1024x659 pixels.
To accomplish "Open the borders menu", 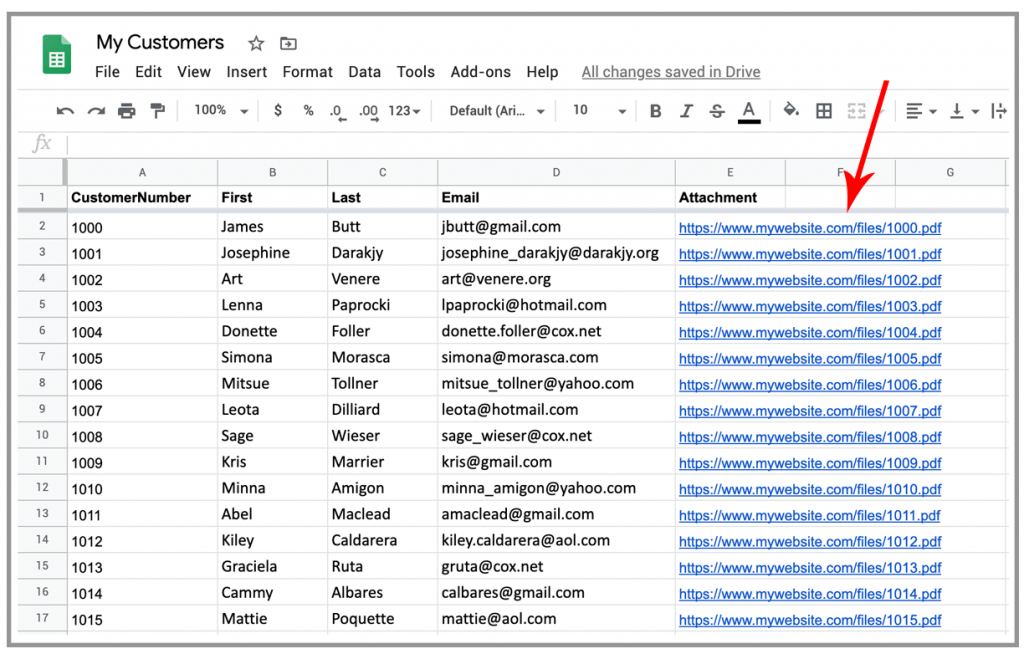I will (824, 110).
